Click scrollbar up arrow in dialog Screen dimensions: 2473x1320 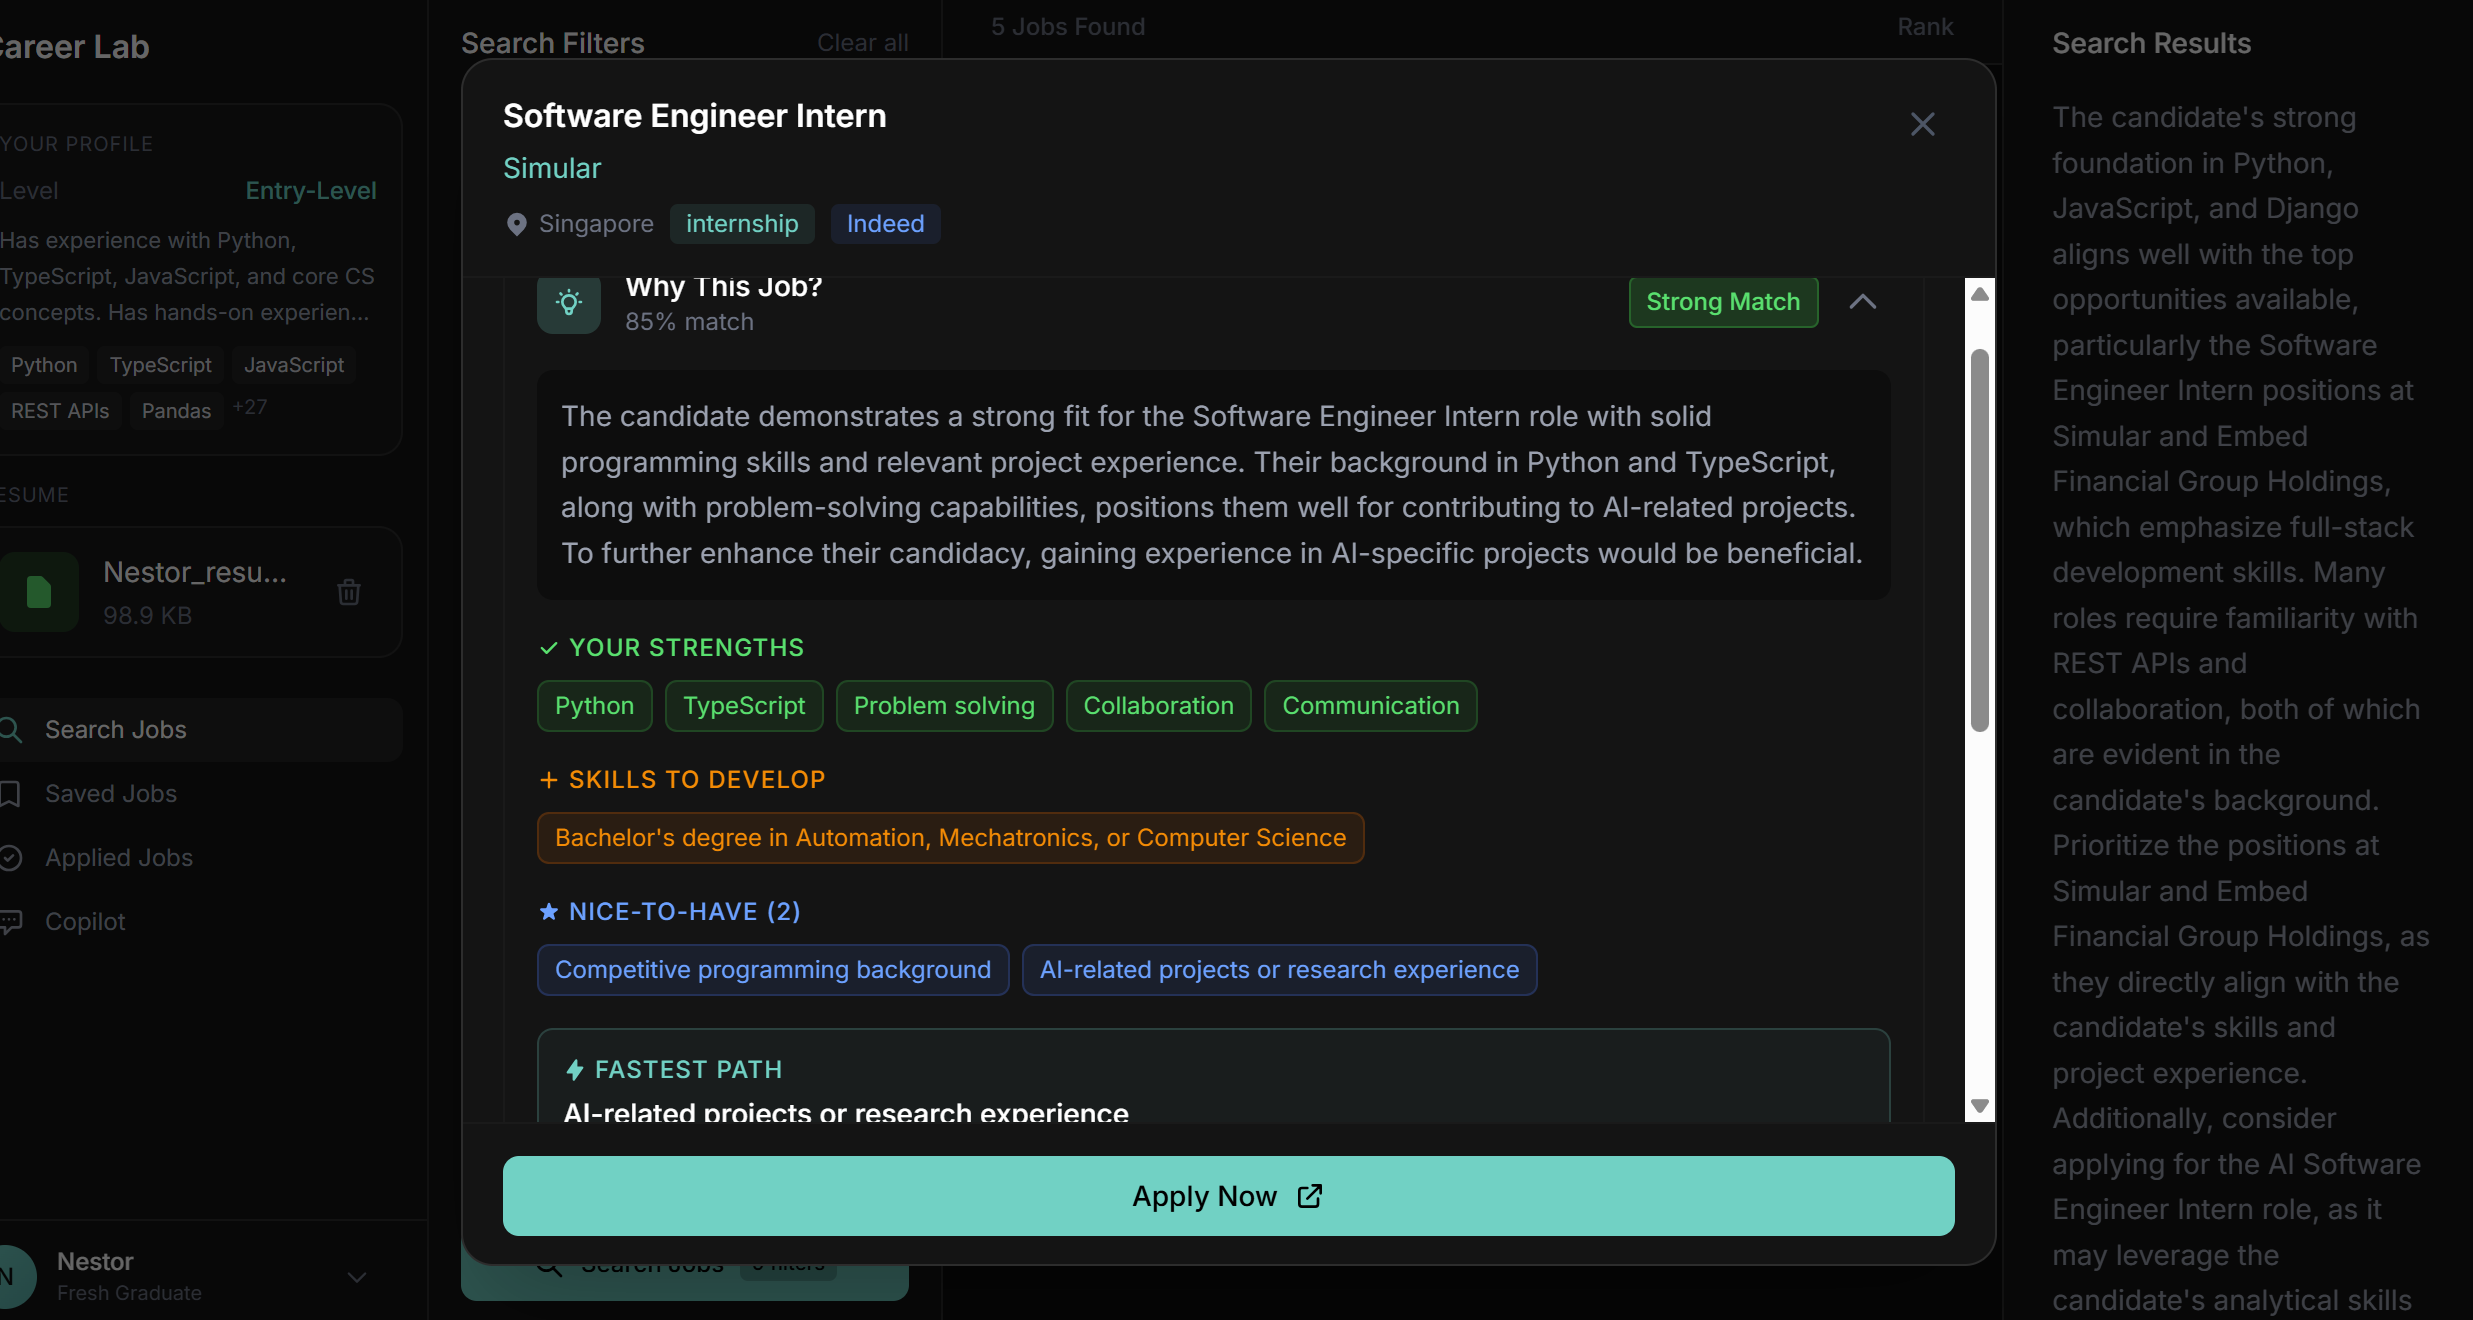tap(1979, 294)
